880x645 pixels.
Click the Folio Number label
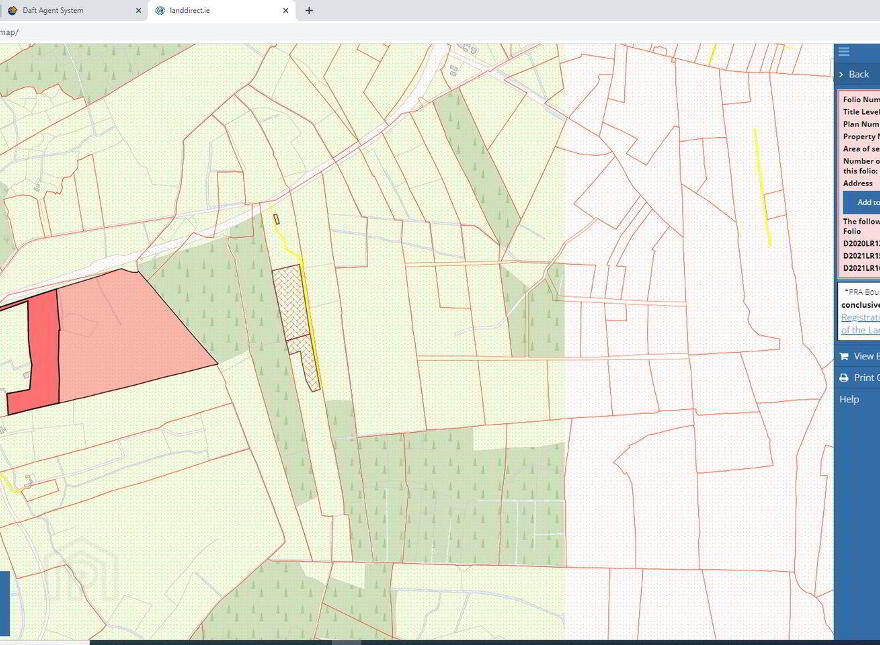pyautogui.click(x=861, y=99)
